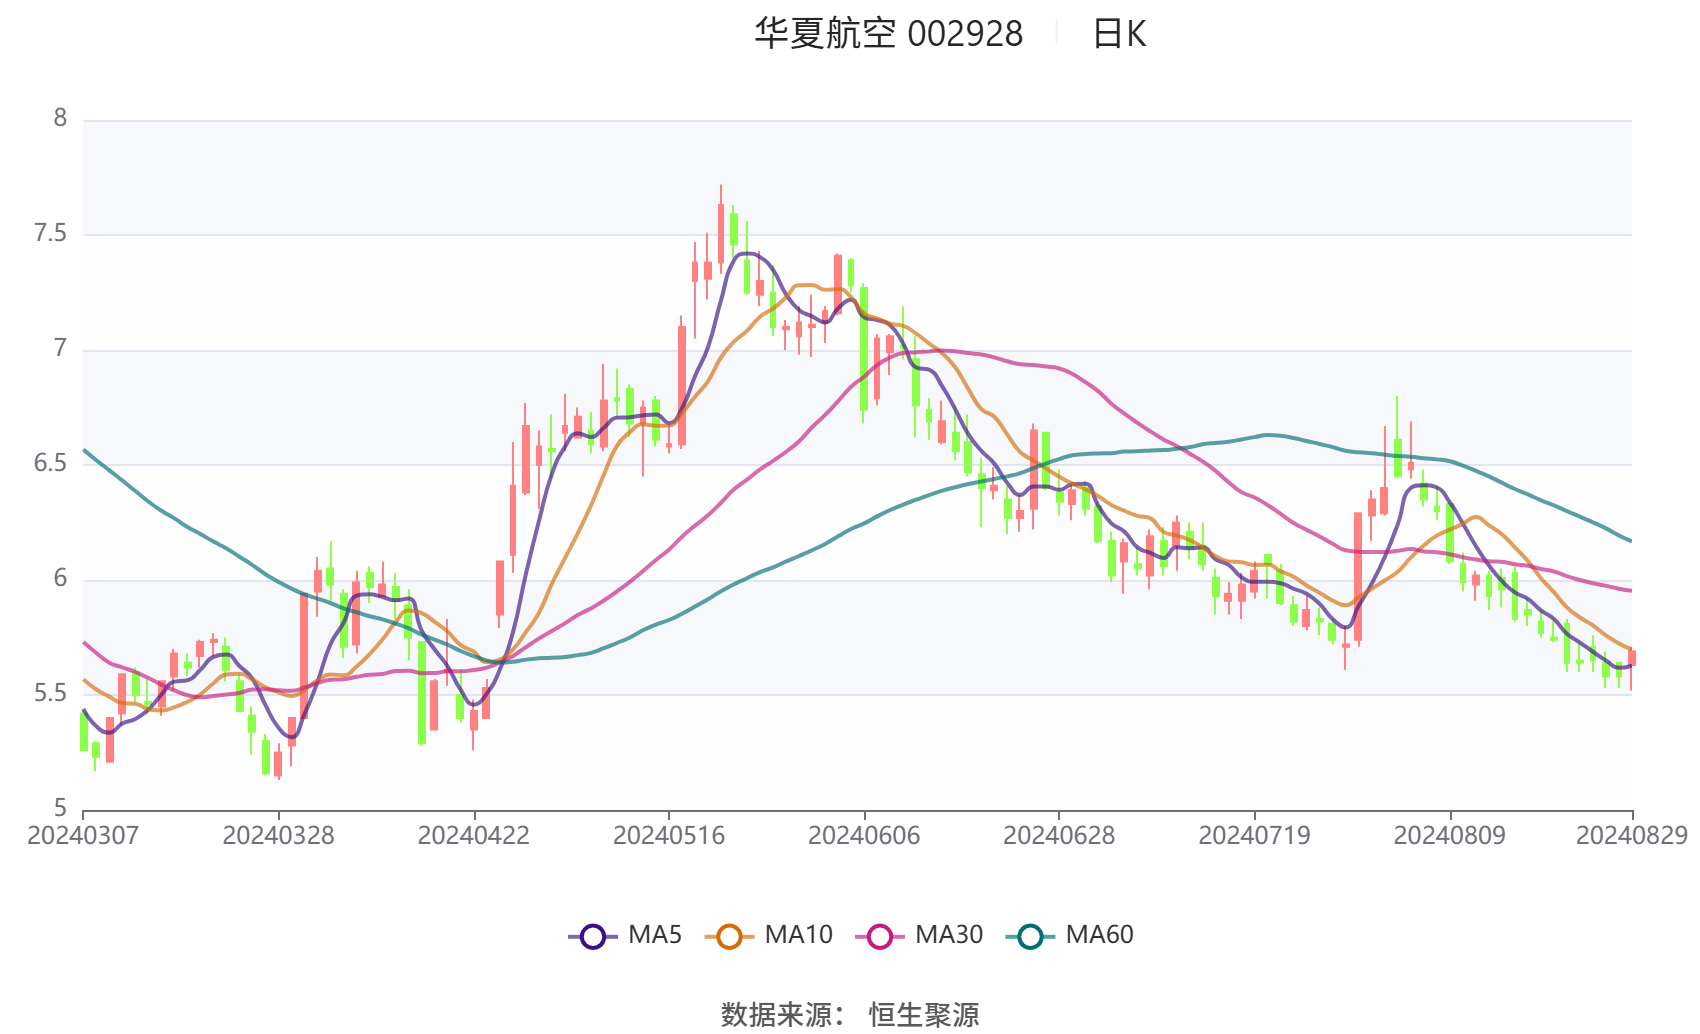
Task: Toggle the MA60 teal legend marker
Action: [1030, 937]
